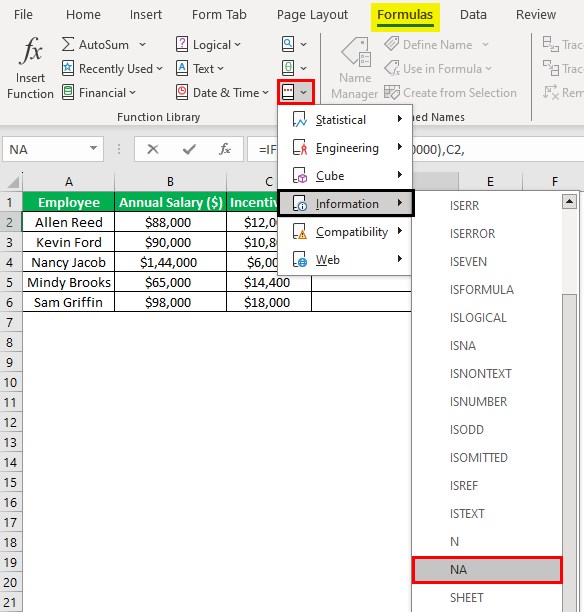
Task: Select the ISTEXT function
Action: click(x=487, y=514)
